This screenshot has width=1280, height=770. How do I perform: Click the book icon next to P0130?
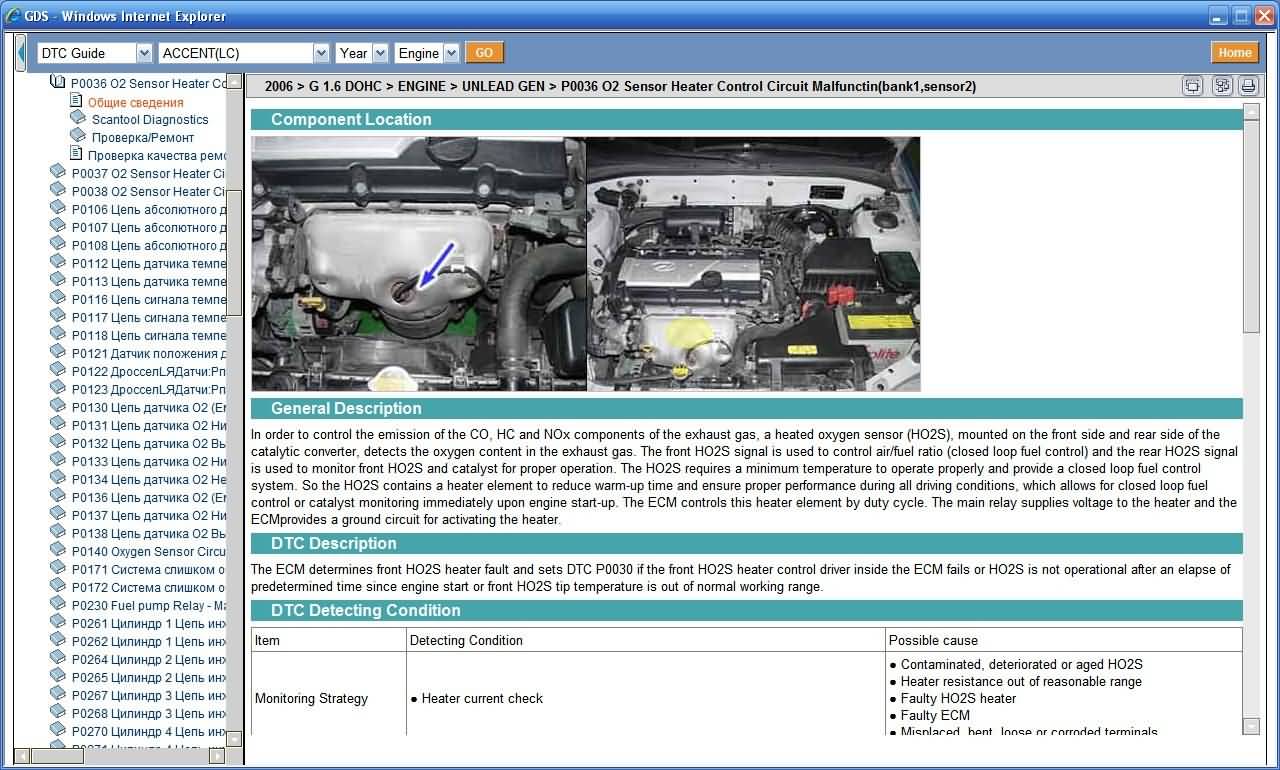[58, 406]
